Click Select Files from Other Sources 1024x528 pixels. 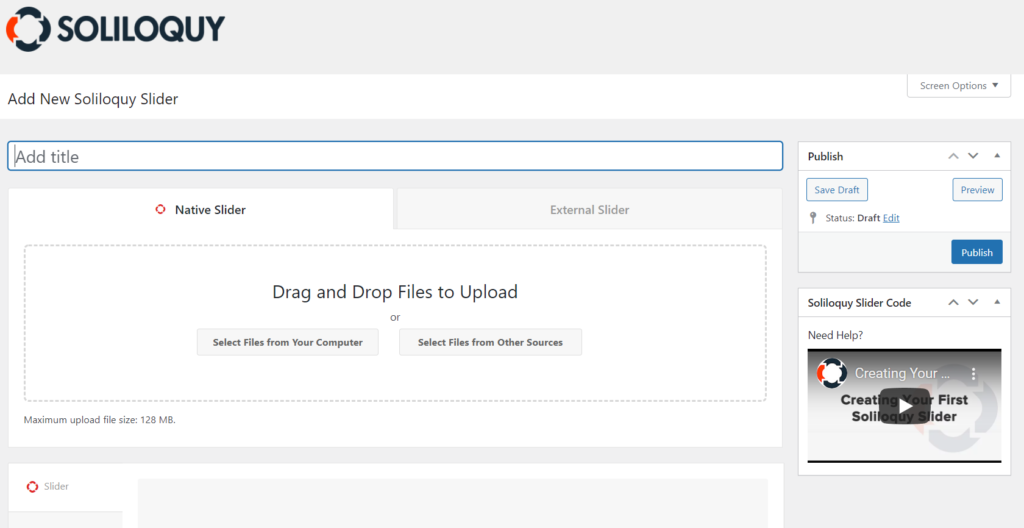pyautogui.click(x=490, y=342)
